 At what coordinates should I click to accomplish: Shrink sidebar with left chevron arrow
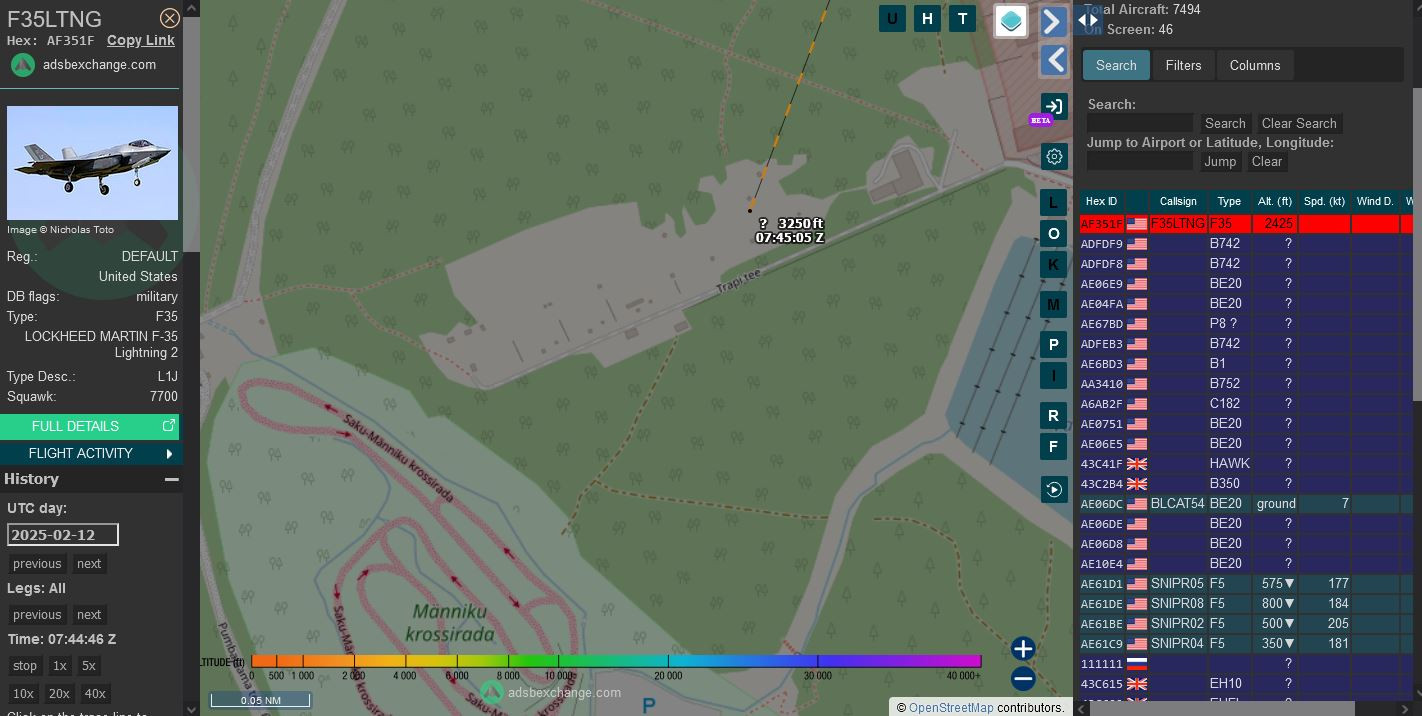click(x=1053, y=60)
